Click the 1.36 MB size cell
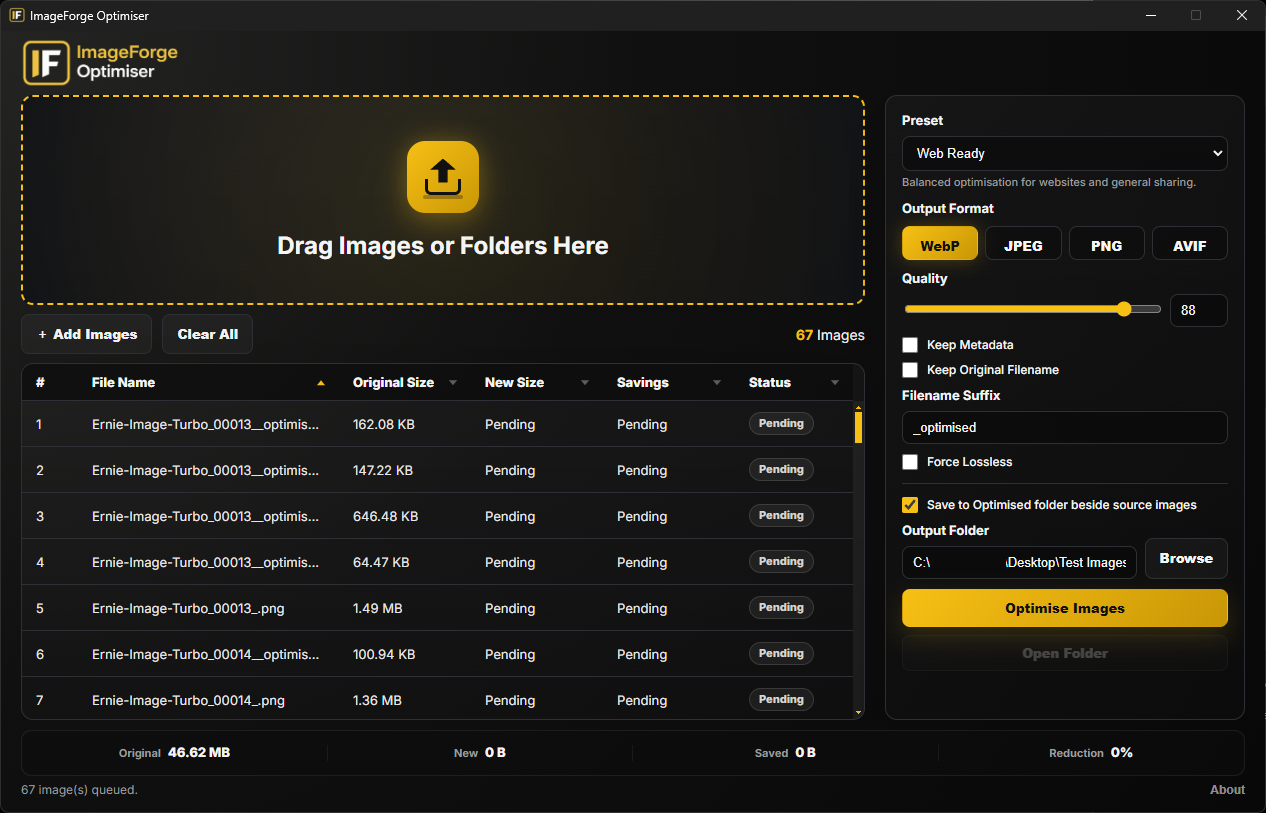The image size is (1266, 813). coord(377,700)
